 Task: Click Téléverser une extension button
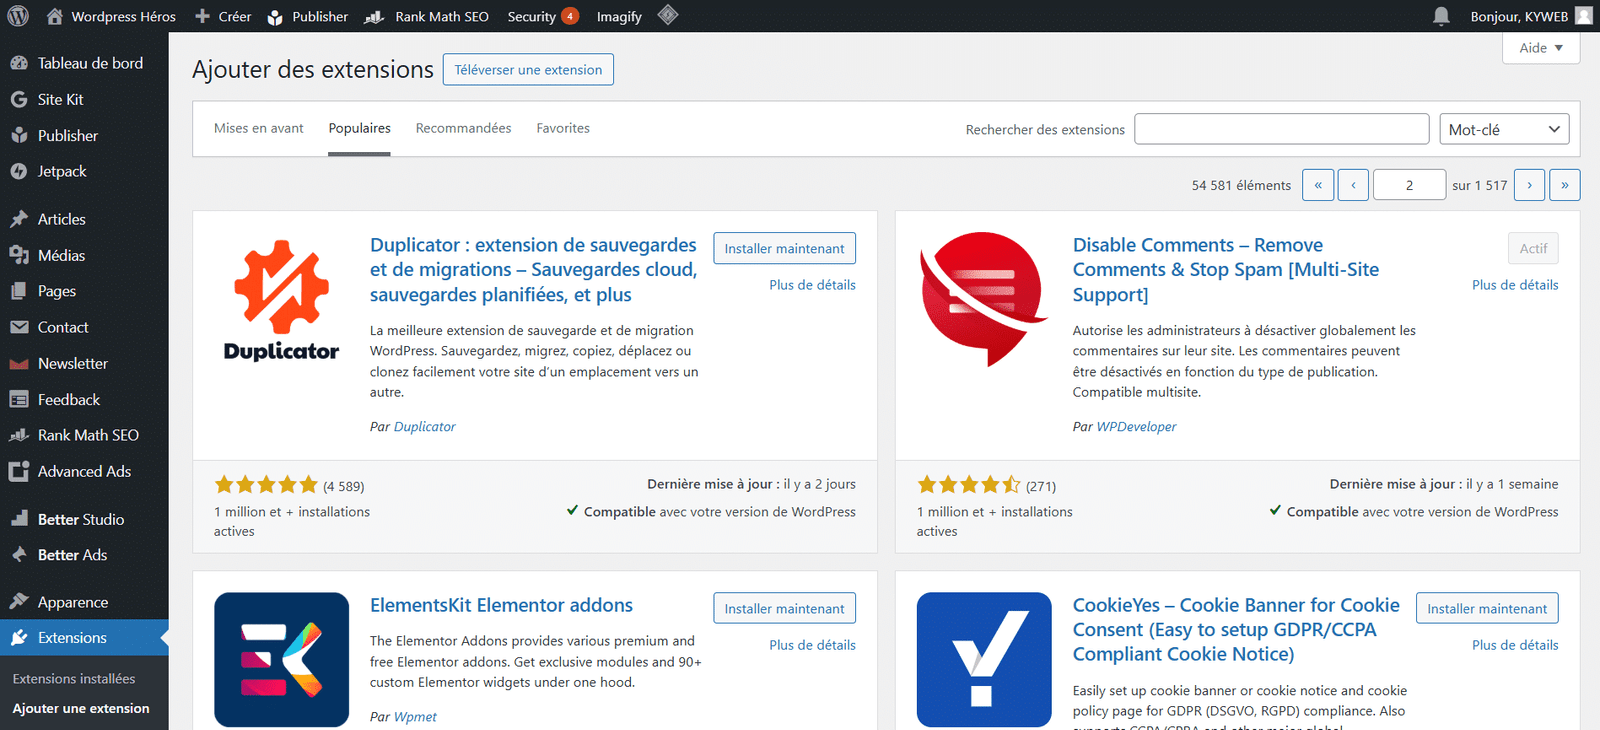[528, 70]
